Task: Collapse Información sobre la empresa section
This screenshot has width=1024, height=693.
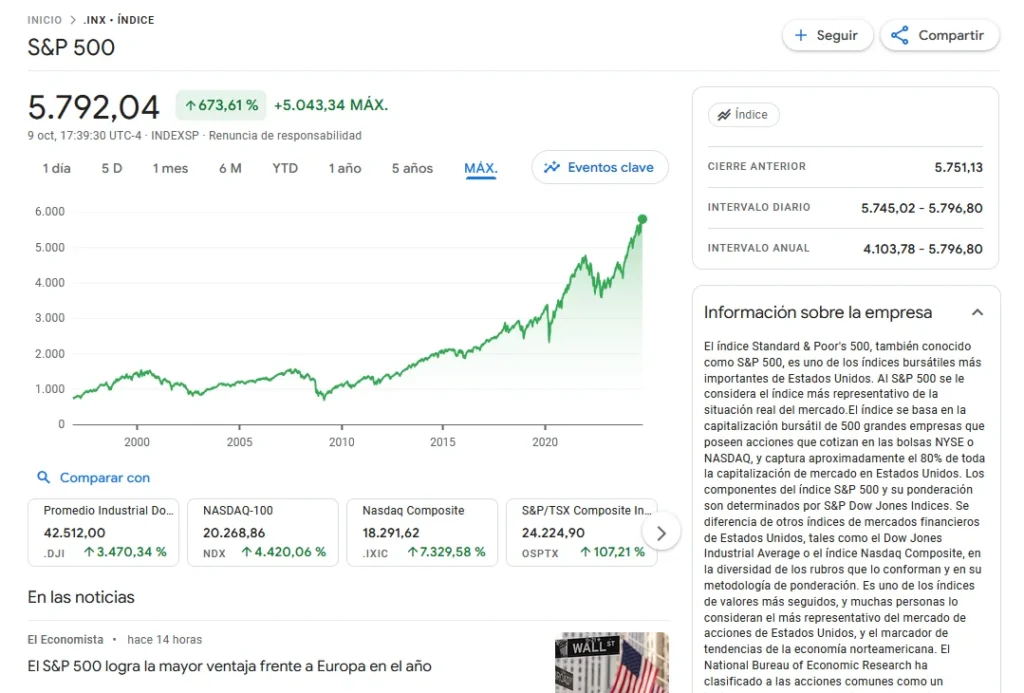Action: coord(977,312)
